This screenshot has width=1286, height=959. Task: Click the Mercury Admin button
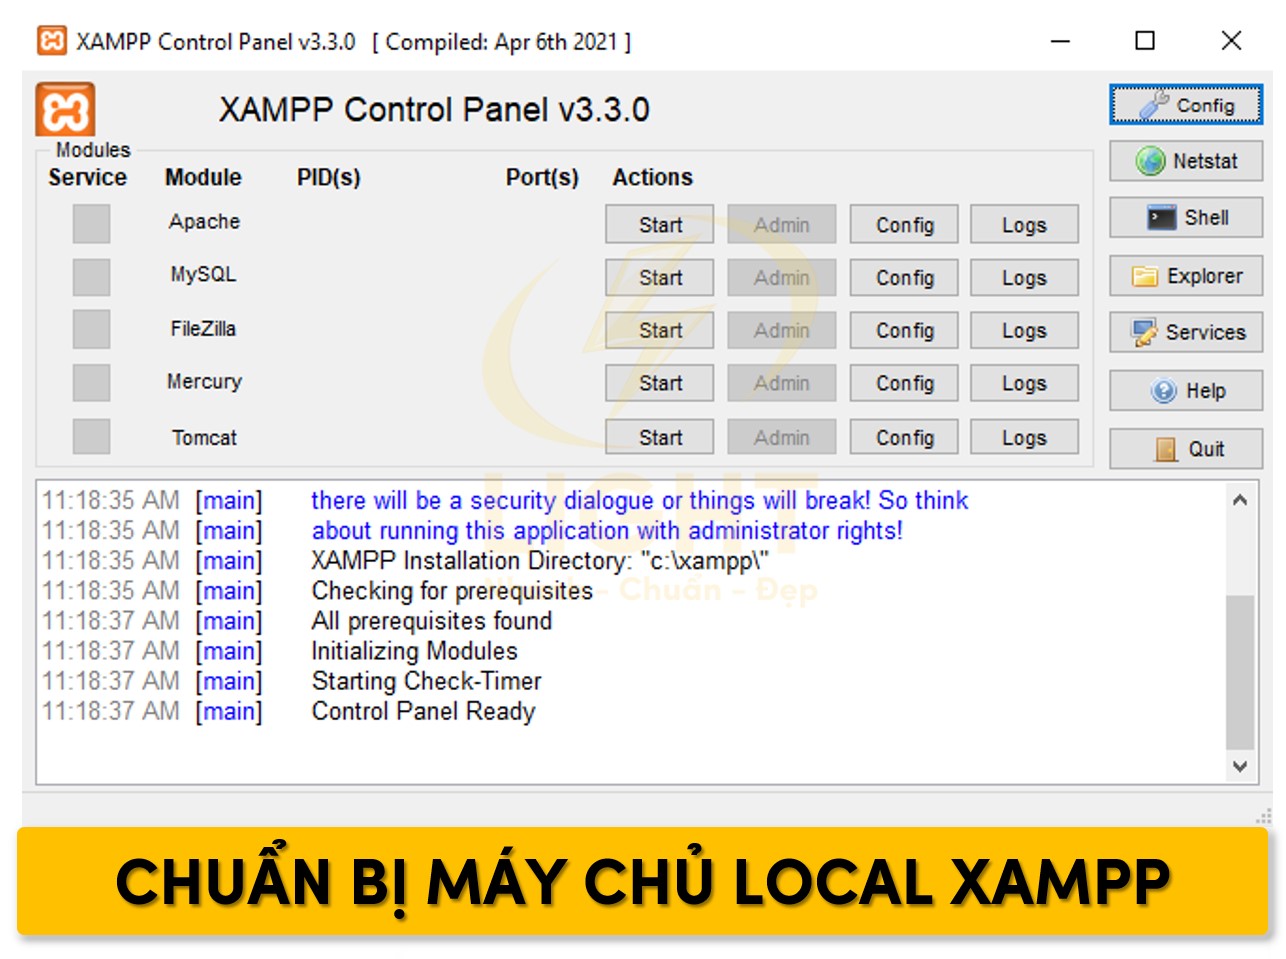782,383
